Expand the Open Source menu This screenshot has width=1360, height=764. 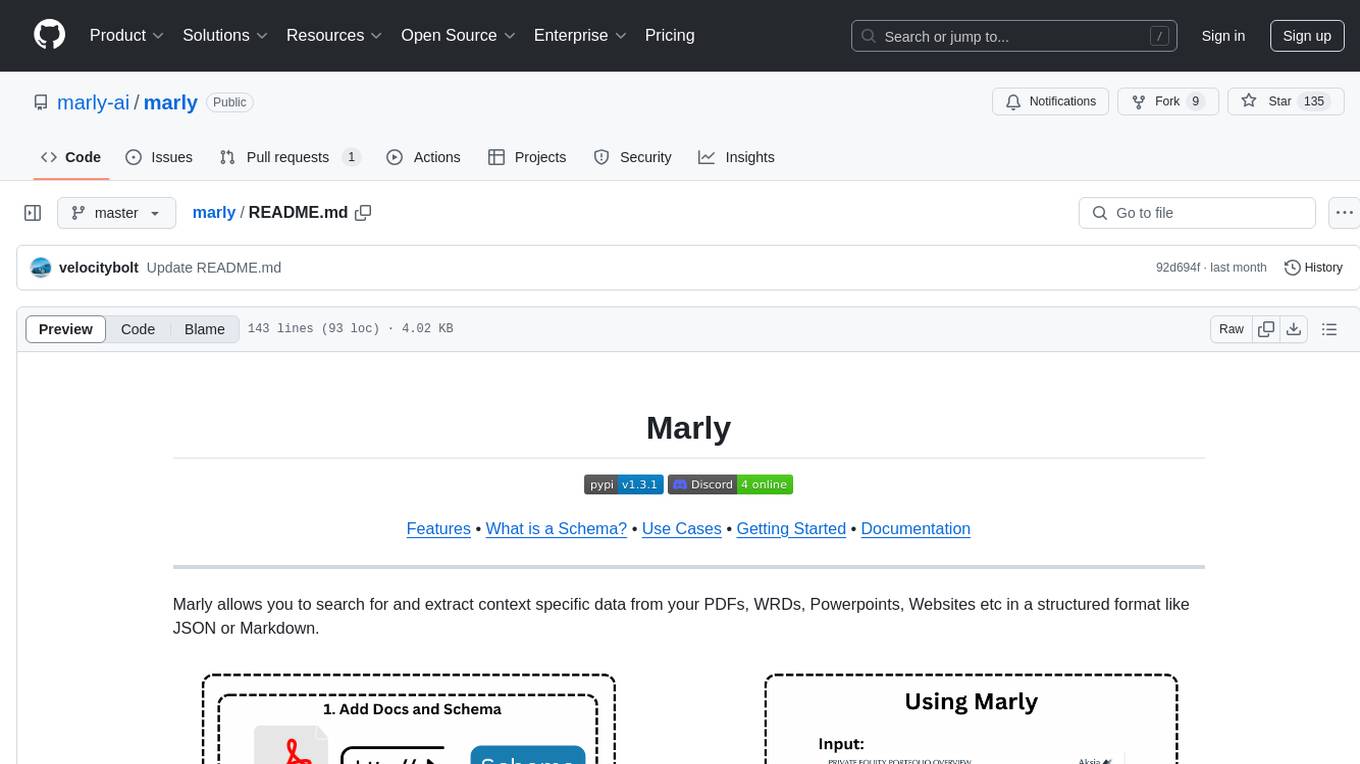click(x=458, y=35)
